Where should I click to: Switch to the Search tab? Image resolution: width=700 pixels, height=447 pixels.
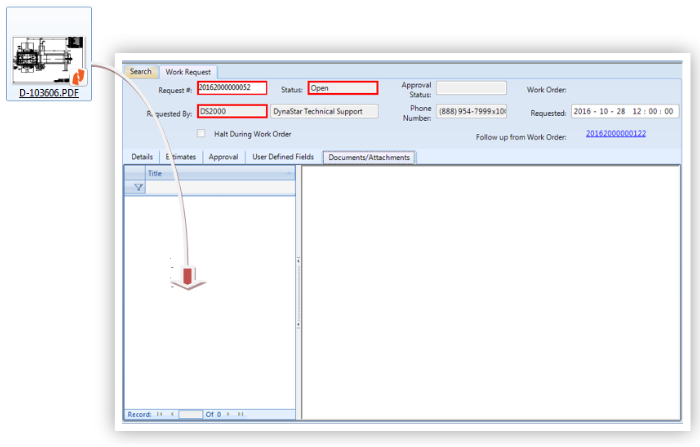[141, 72]
